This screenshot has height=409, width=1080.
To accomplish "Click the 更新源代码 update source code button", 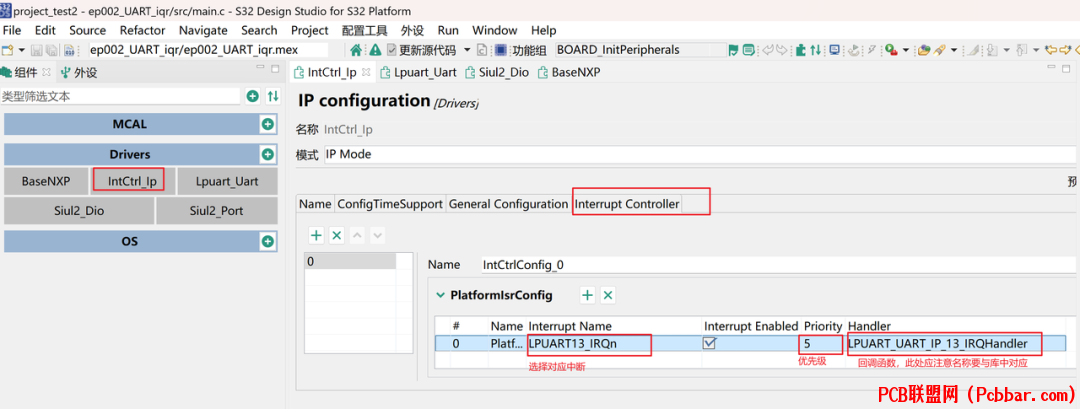I will click(x=421, y=50).
